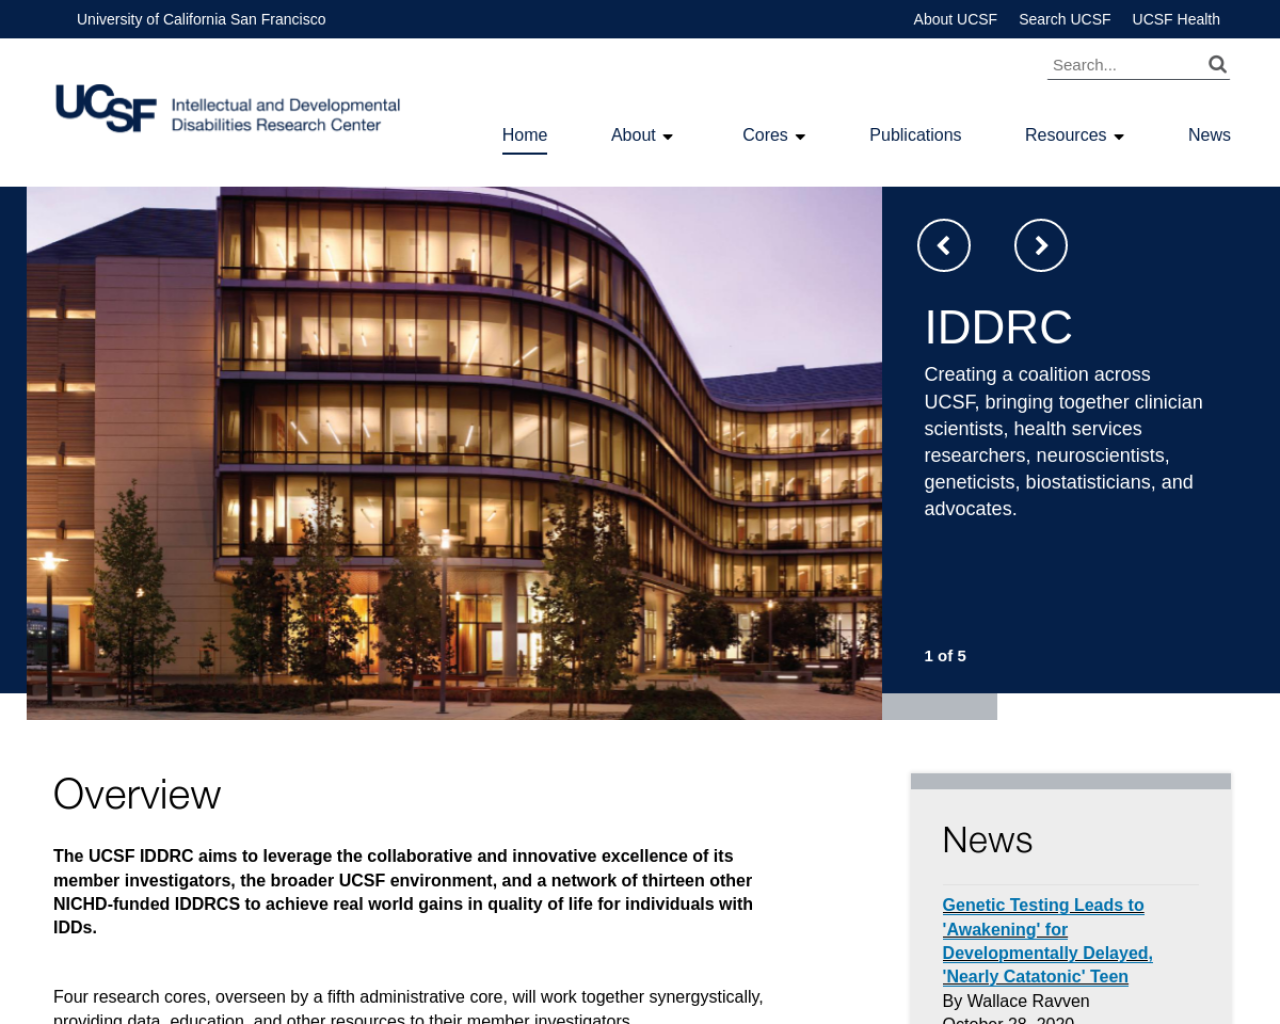Screen dimensions: 1280x1024
Task: Click University of California San Francisco link
Action: [201, 19]
